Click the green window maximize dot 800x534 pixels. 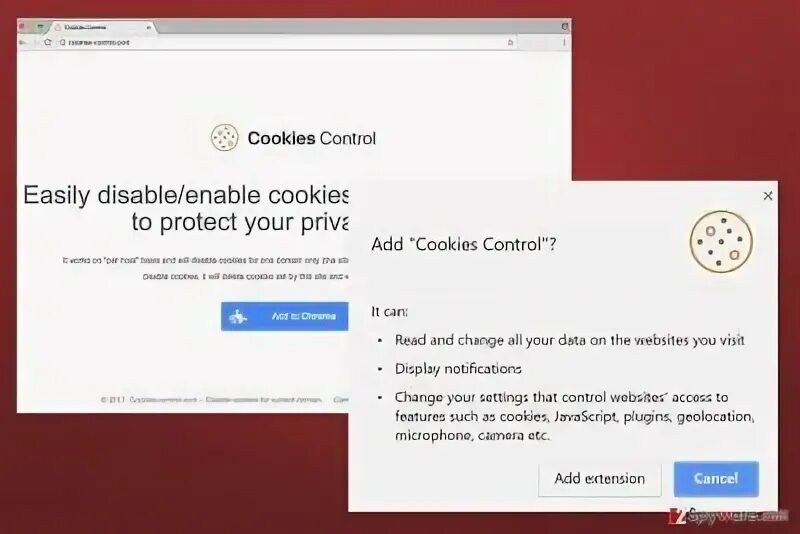pyautogui.click(x=41, y=26)
